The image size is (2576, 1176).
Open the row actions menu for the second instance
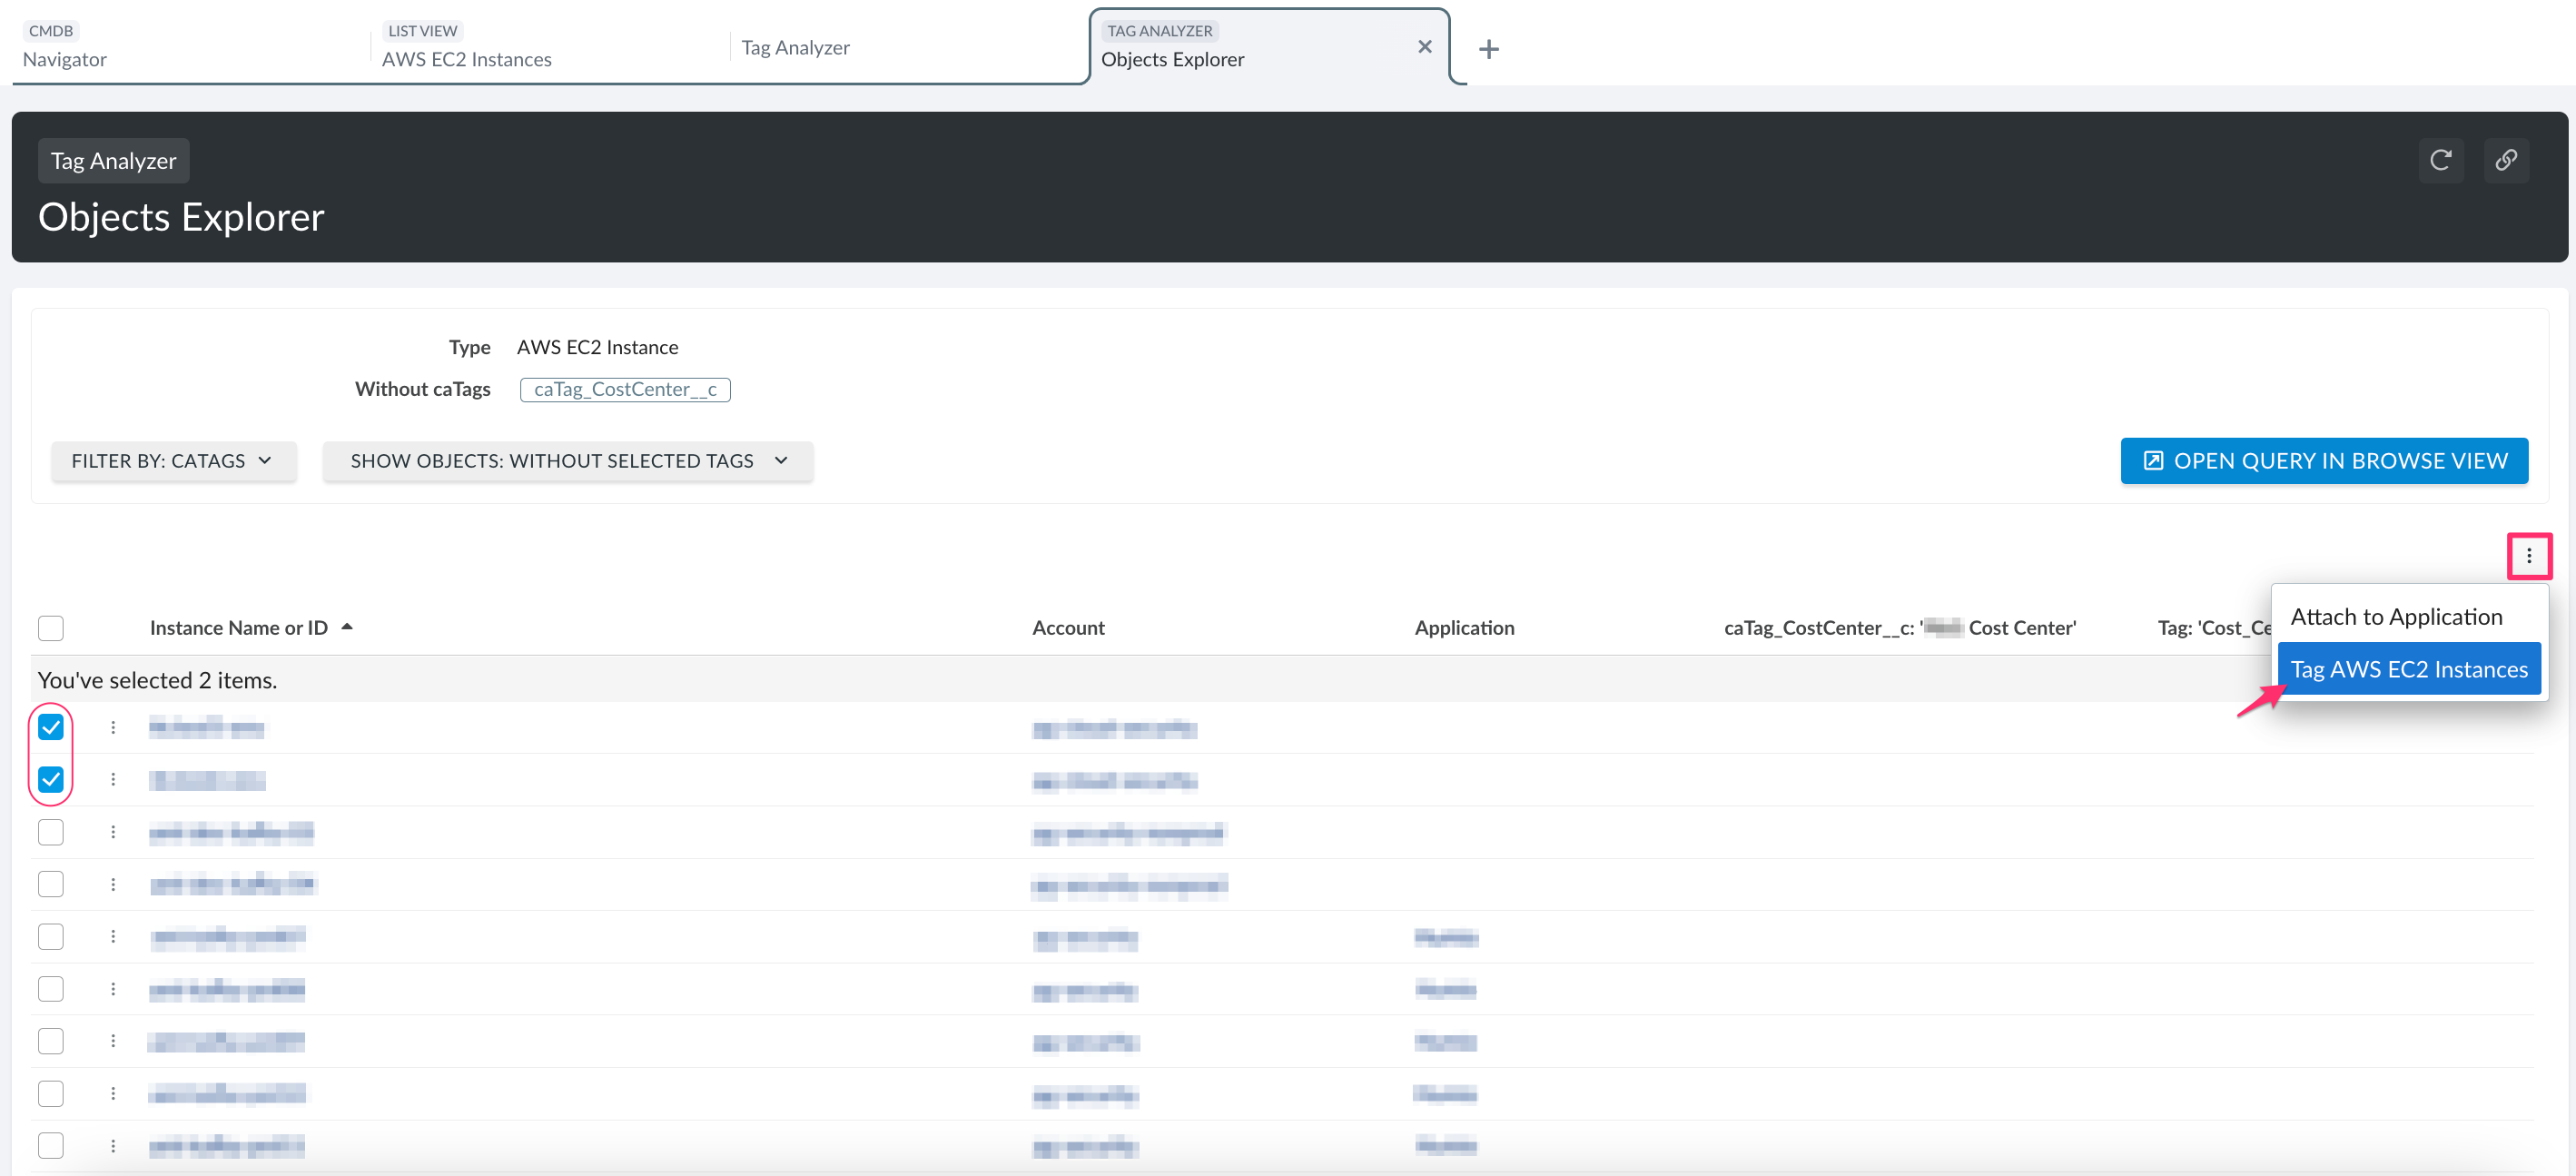pyautogui.click(x=113, y=779)
